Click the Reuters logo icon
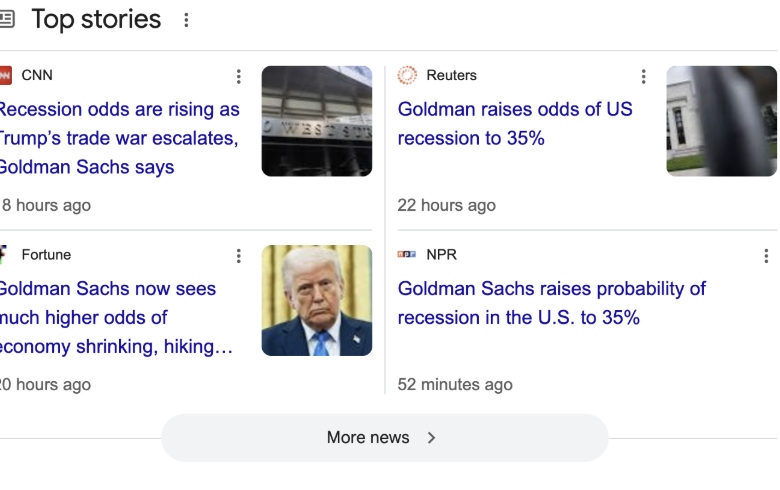780x490 pixels. pyautogui.click(x=407, y=75)
